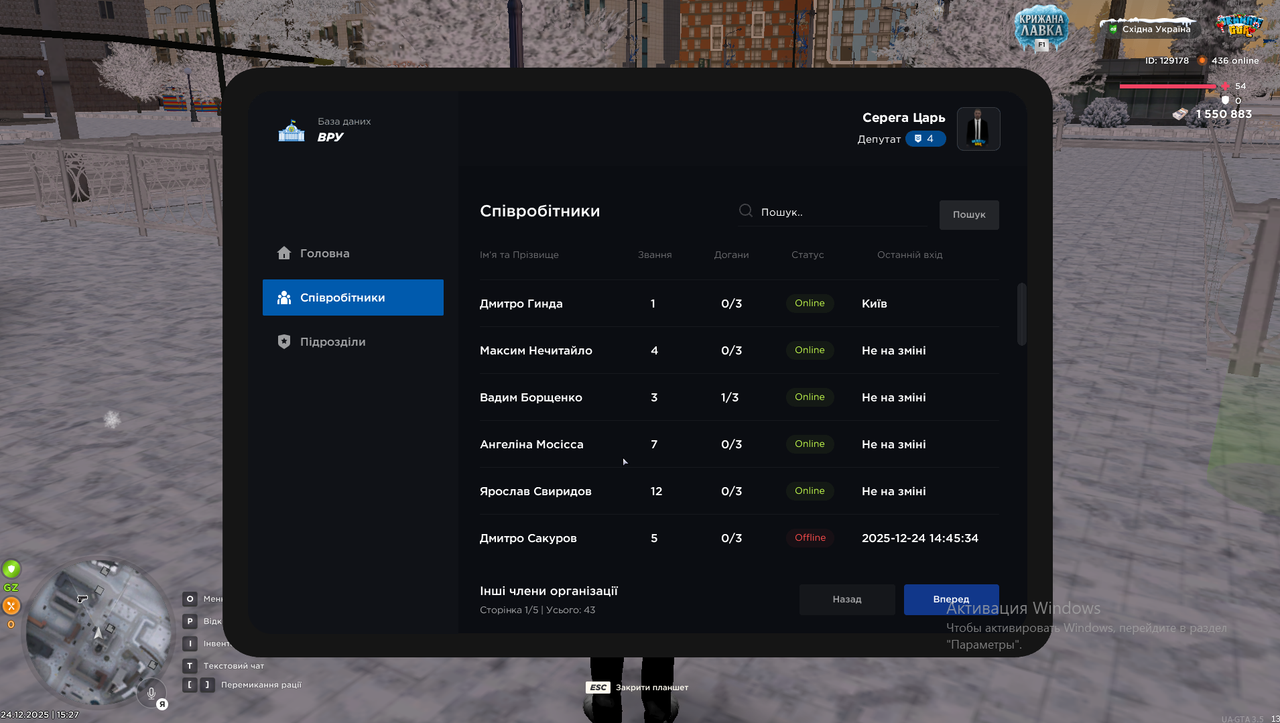Image resolution: width=1280 pixels, height=723 pixels.
Task: Click the cash money icon
Action: pyautogui.click(x=1182, y=114)
